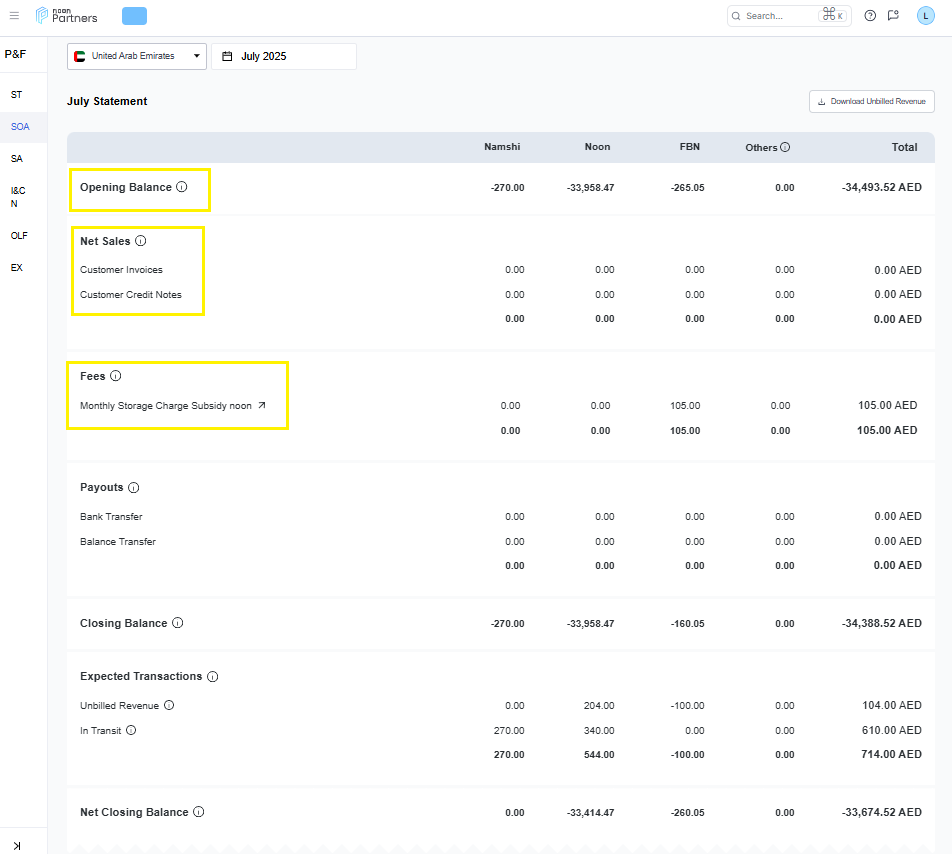Click the Customer Credit Notes row label
The height and width of the screenshot is (854, 952).
click(131, 294)
